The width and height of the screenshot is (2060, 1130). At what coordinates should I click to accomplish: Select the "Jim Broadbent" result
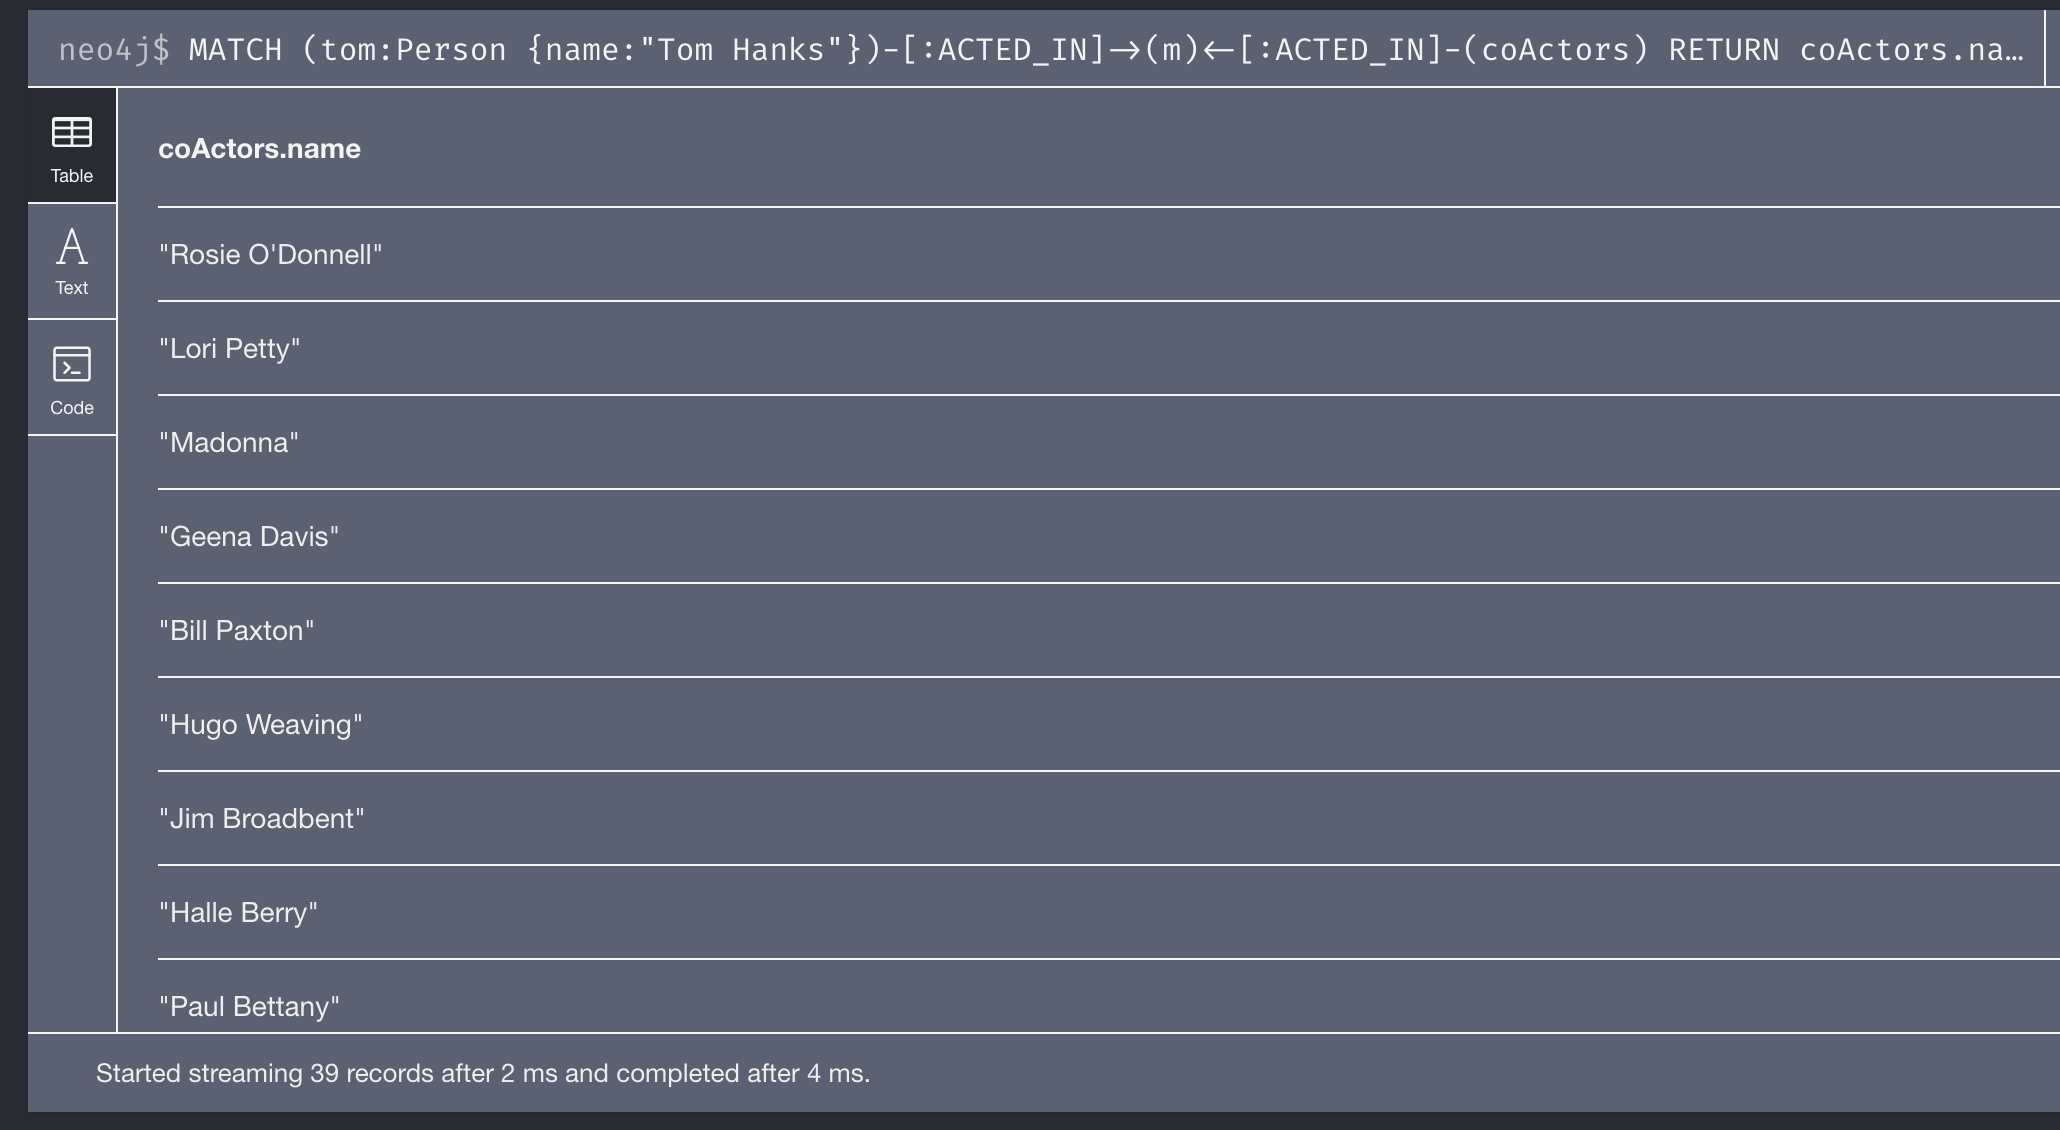[1108, 819]
